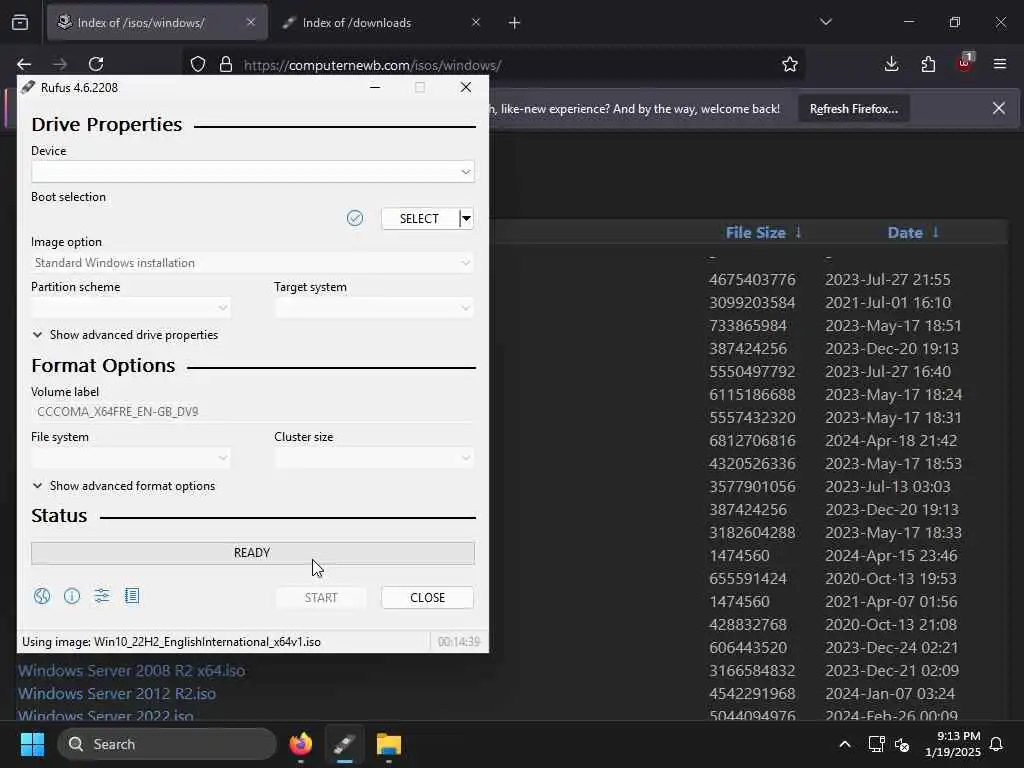Open the Target system dropdown
The image size is (1024, 768).
point(374,308)
